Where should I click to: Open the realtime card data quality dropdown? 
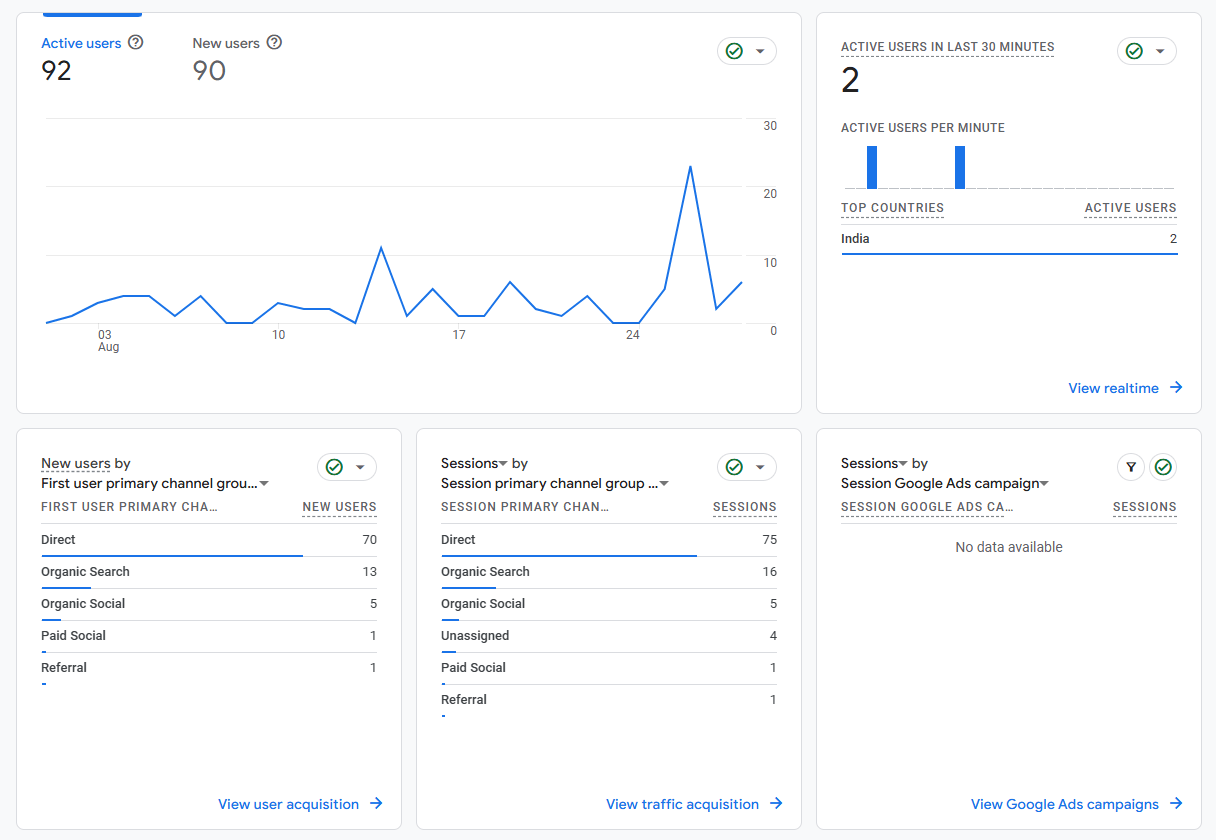coord(1147,51)
